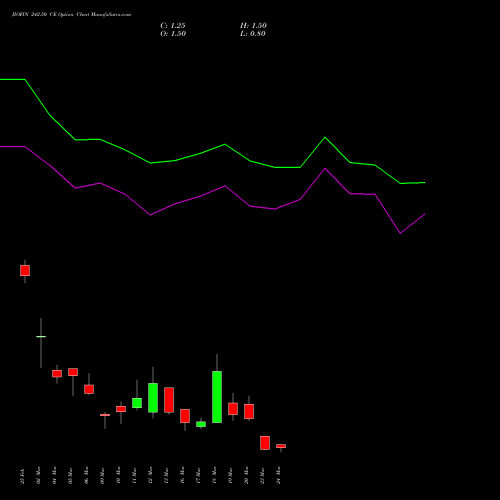Select the small red candle for 10 Mar
500x500 pixels.
tap(121, 409)
